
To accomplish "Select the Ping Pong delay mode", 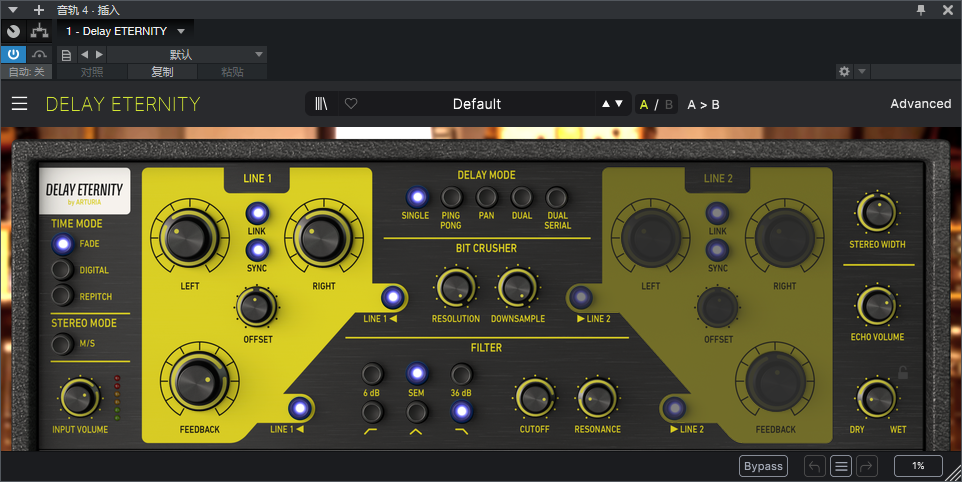I will (452, 197).
